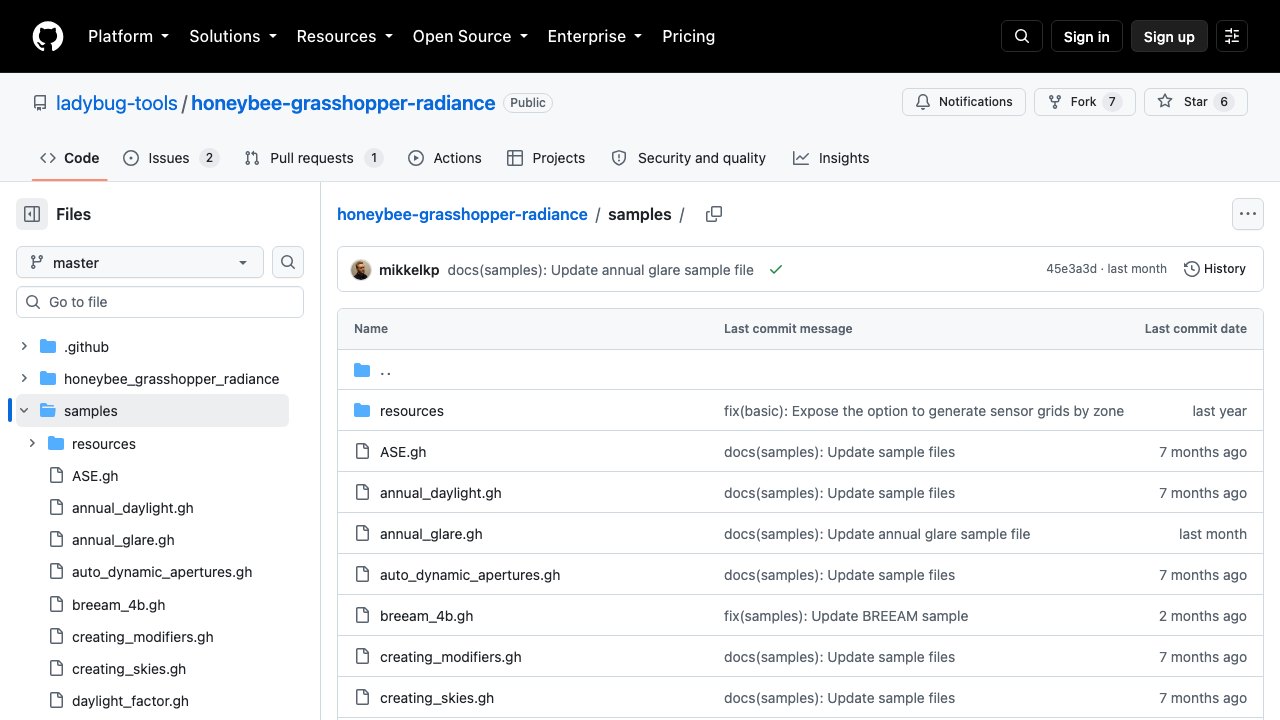Image resolution: width=1280 pixels, height=720 pixels.
Task: Open the Projects tab
Action: coord(546,158)
